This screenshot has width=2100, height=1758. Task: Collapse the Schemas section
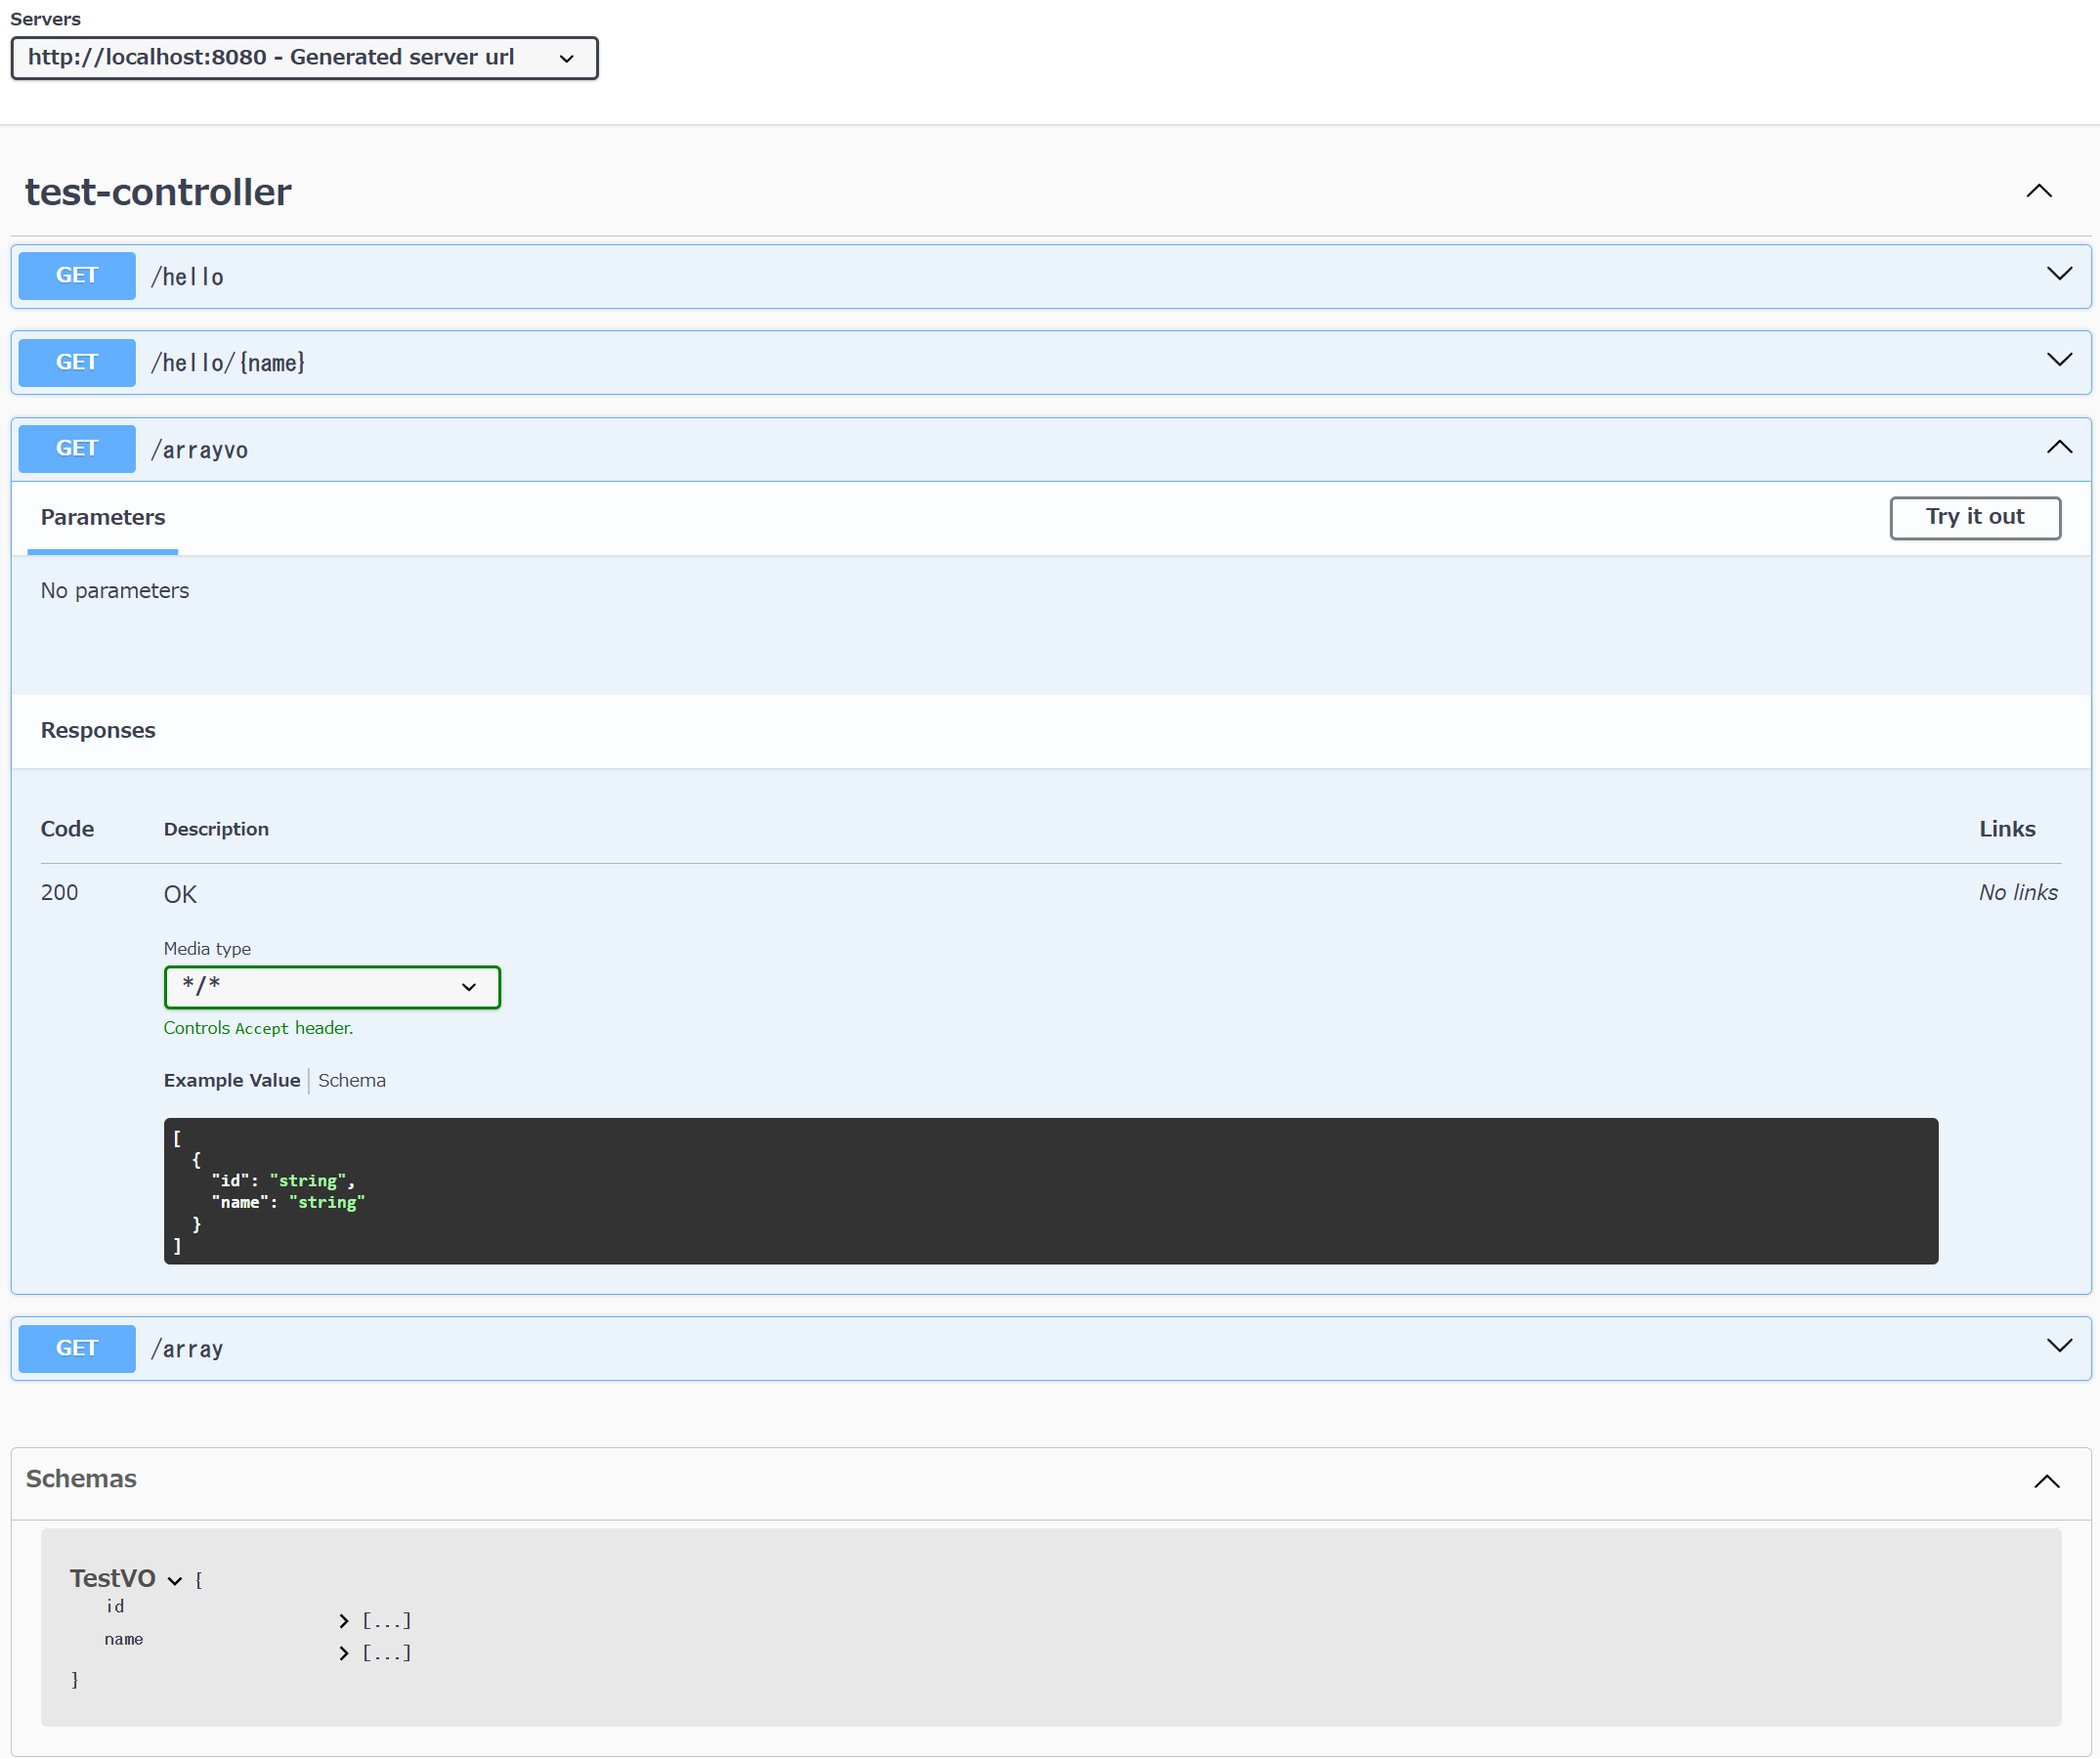[2049, 1481]
